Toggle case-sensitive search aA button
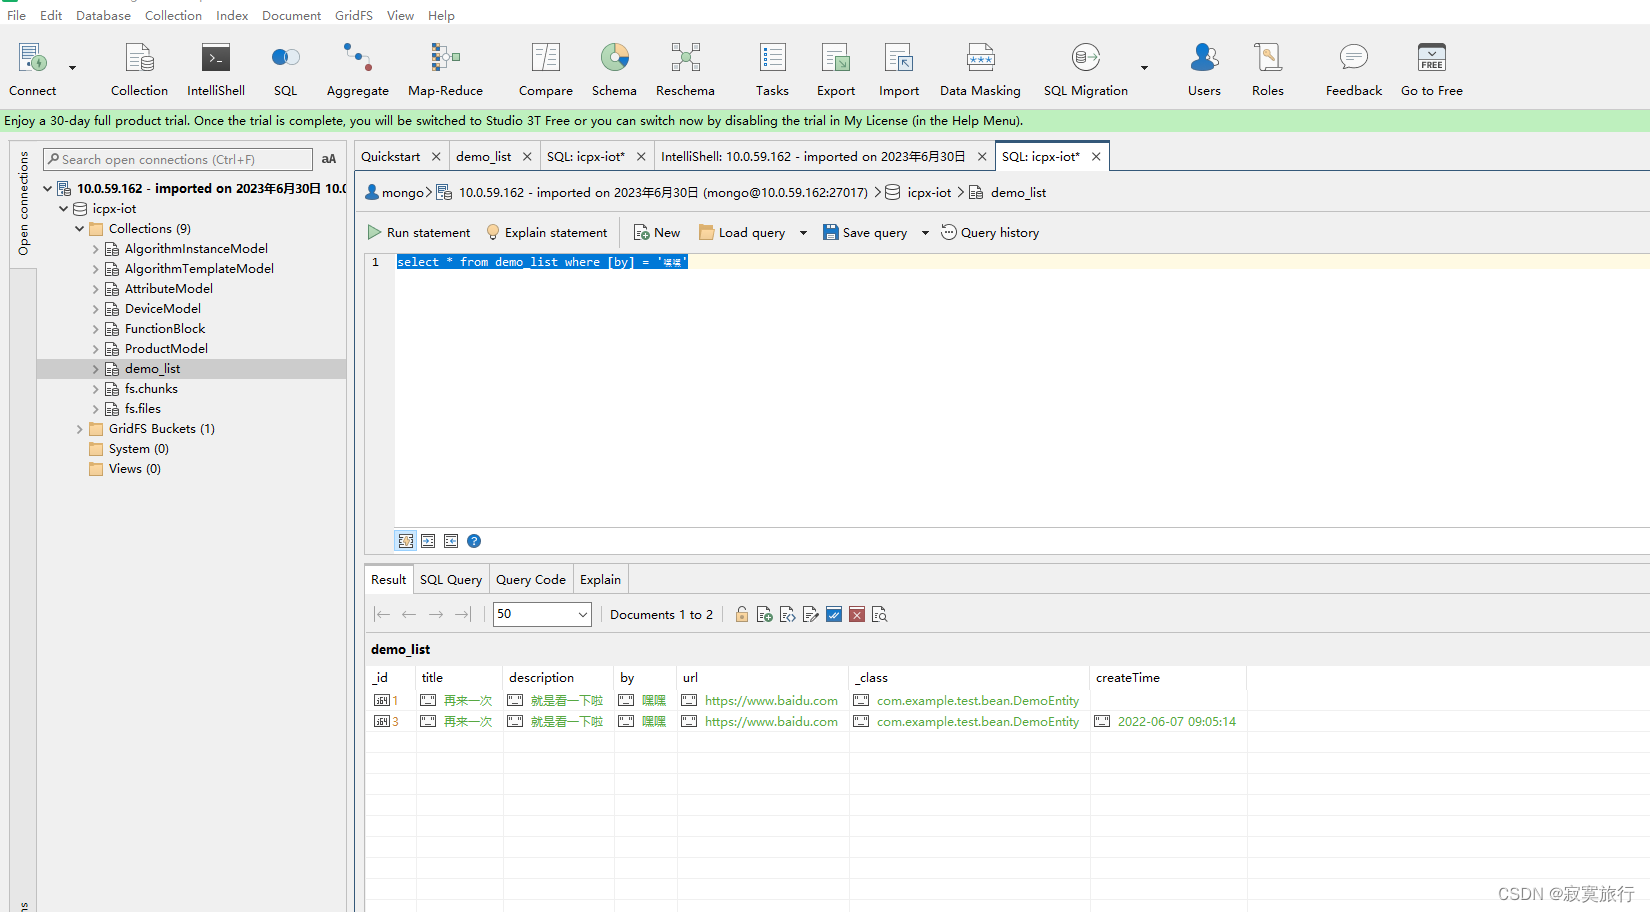Screen dimensions: 1650x912 (329, 159)
